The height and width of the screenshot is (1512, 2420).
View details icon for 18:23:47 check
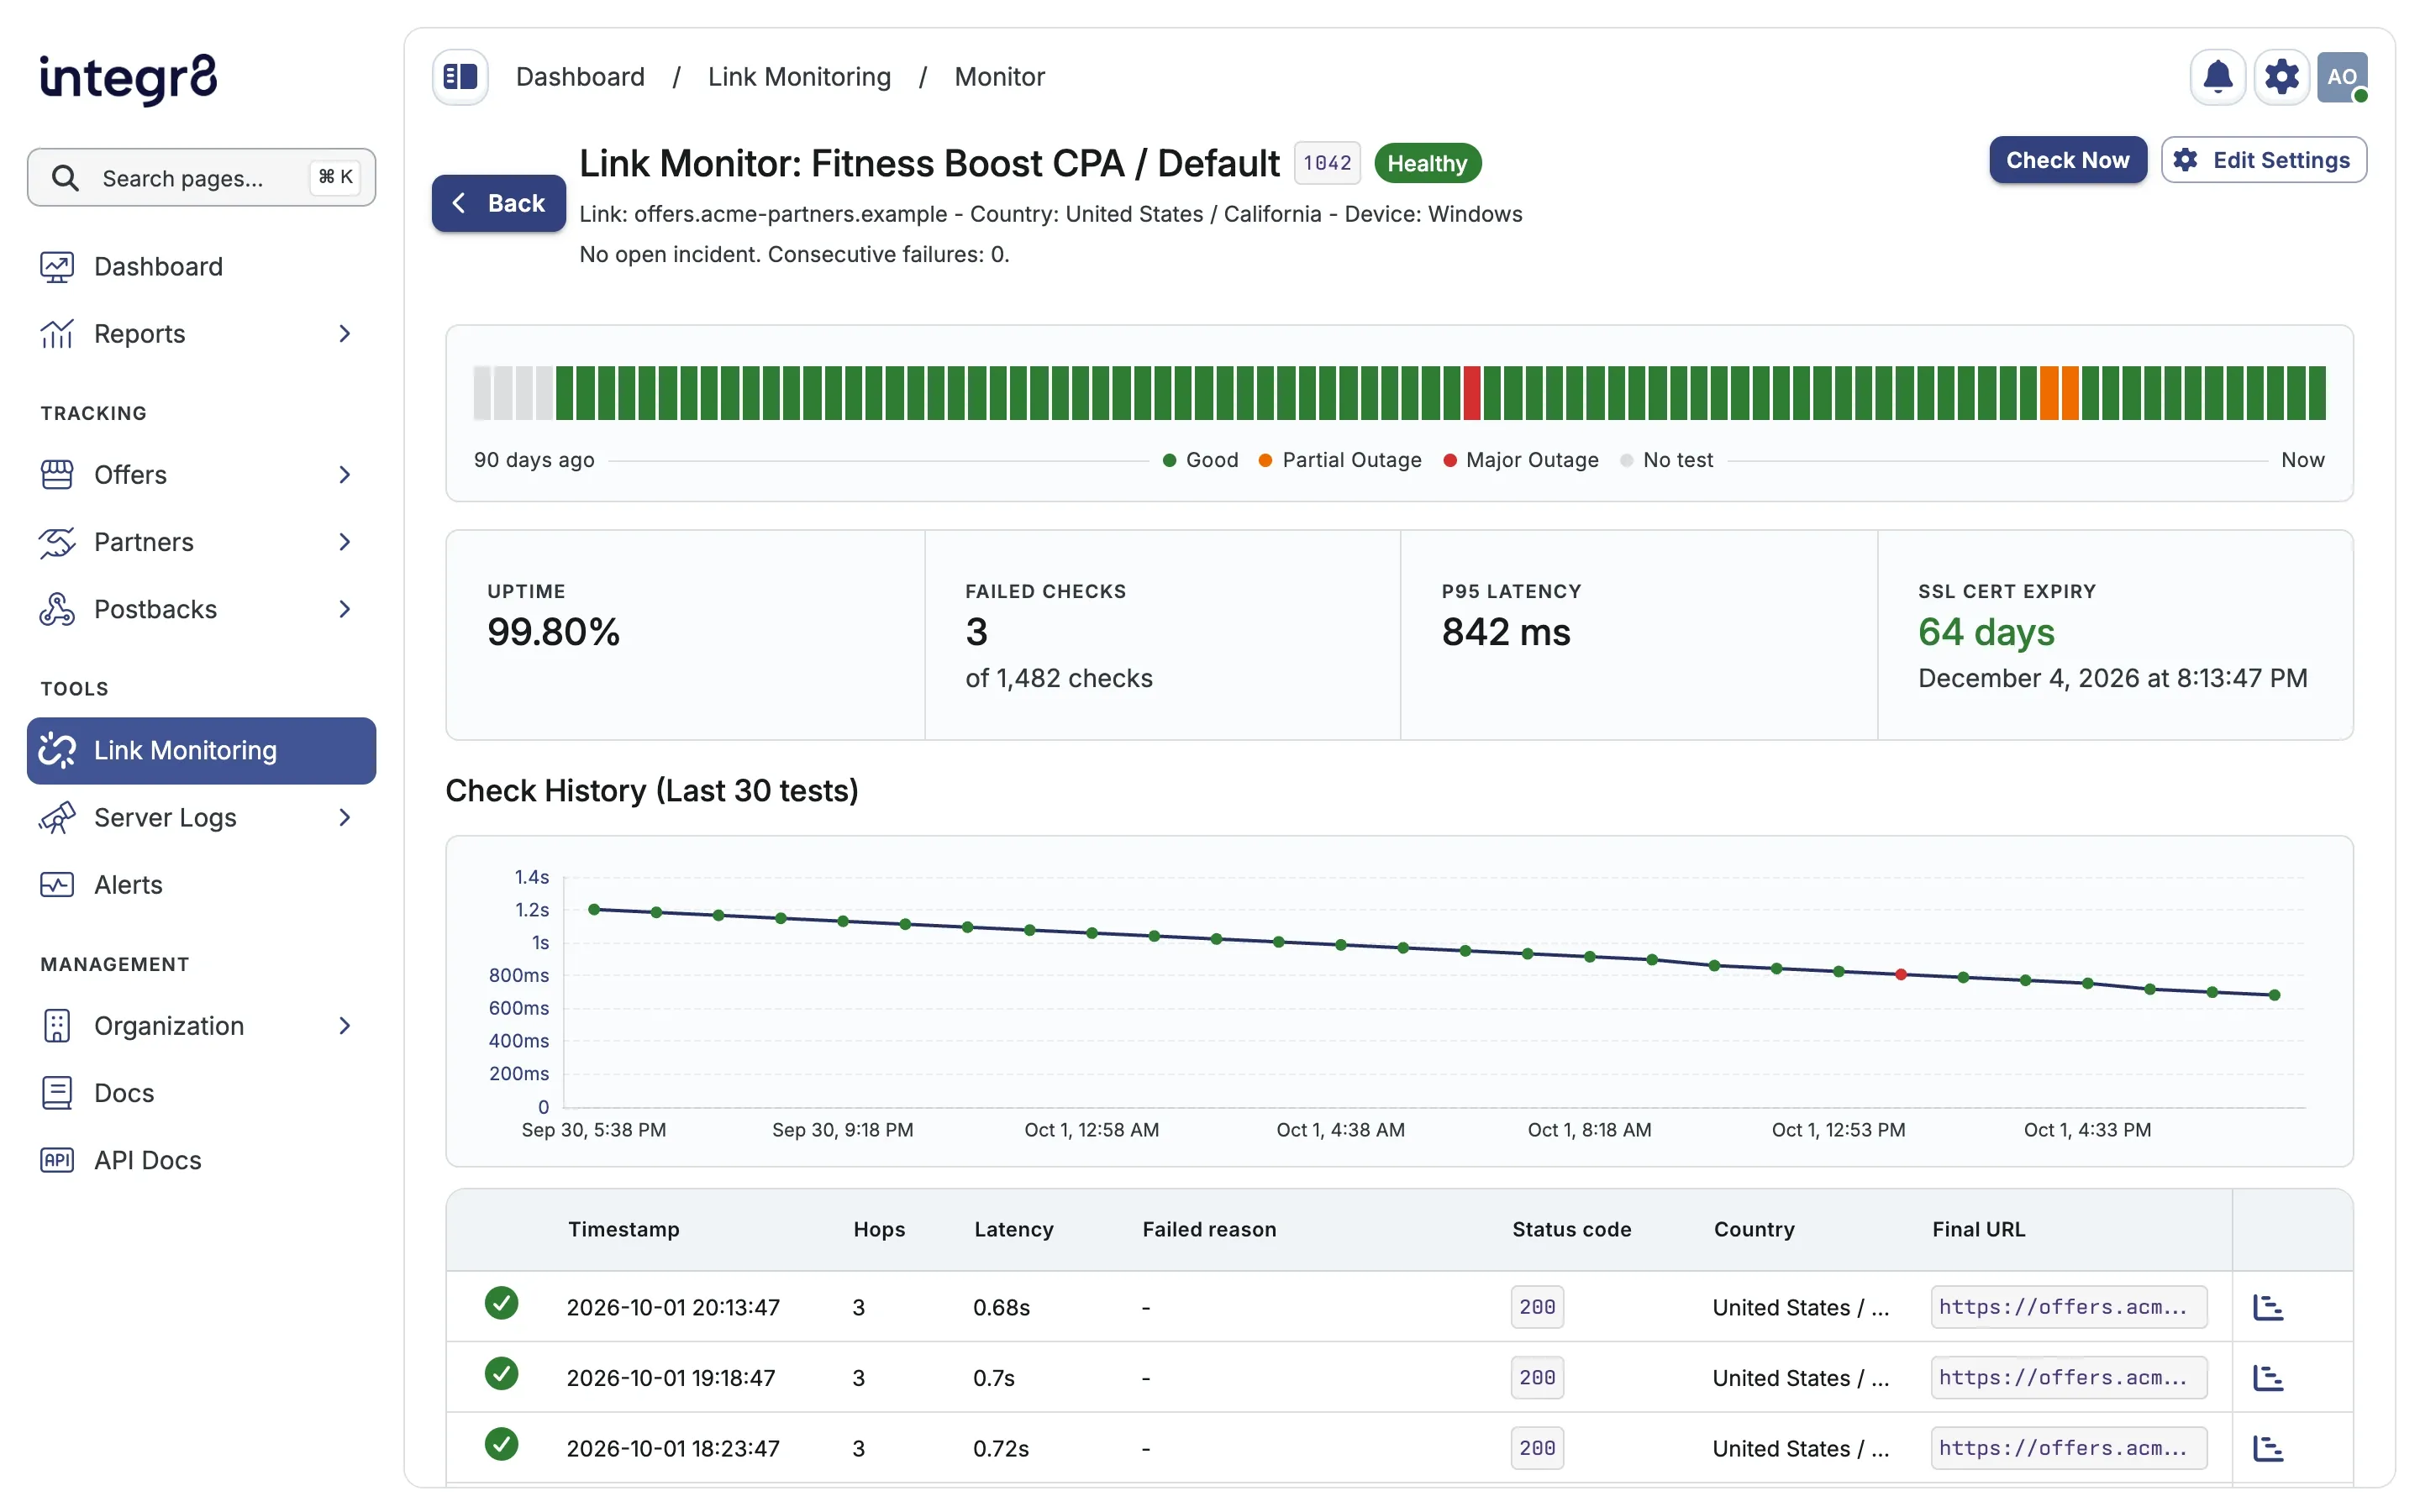pyautogui.click(x=2267, y=1448)
